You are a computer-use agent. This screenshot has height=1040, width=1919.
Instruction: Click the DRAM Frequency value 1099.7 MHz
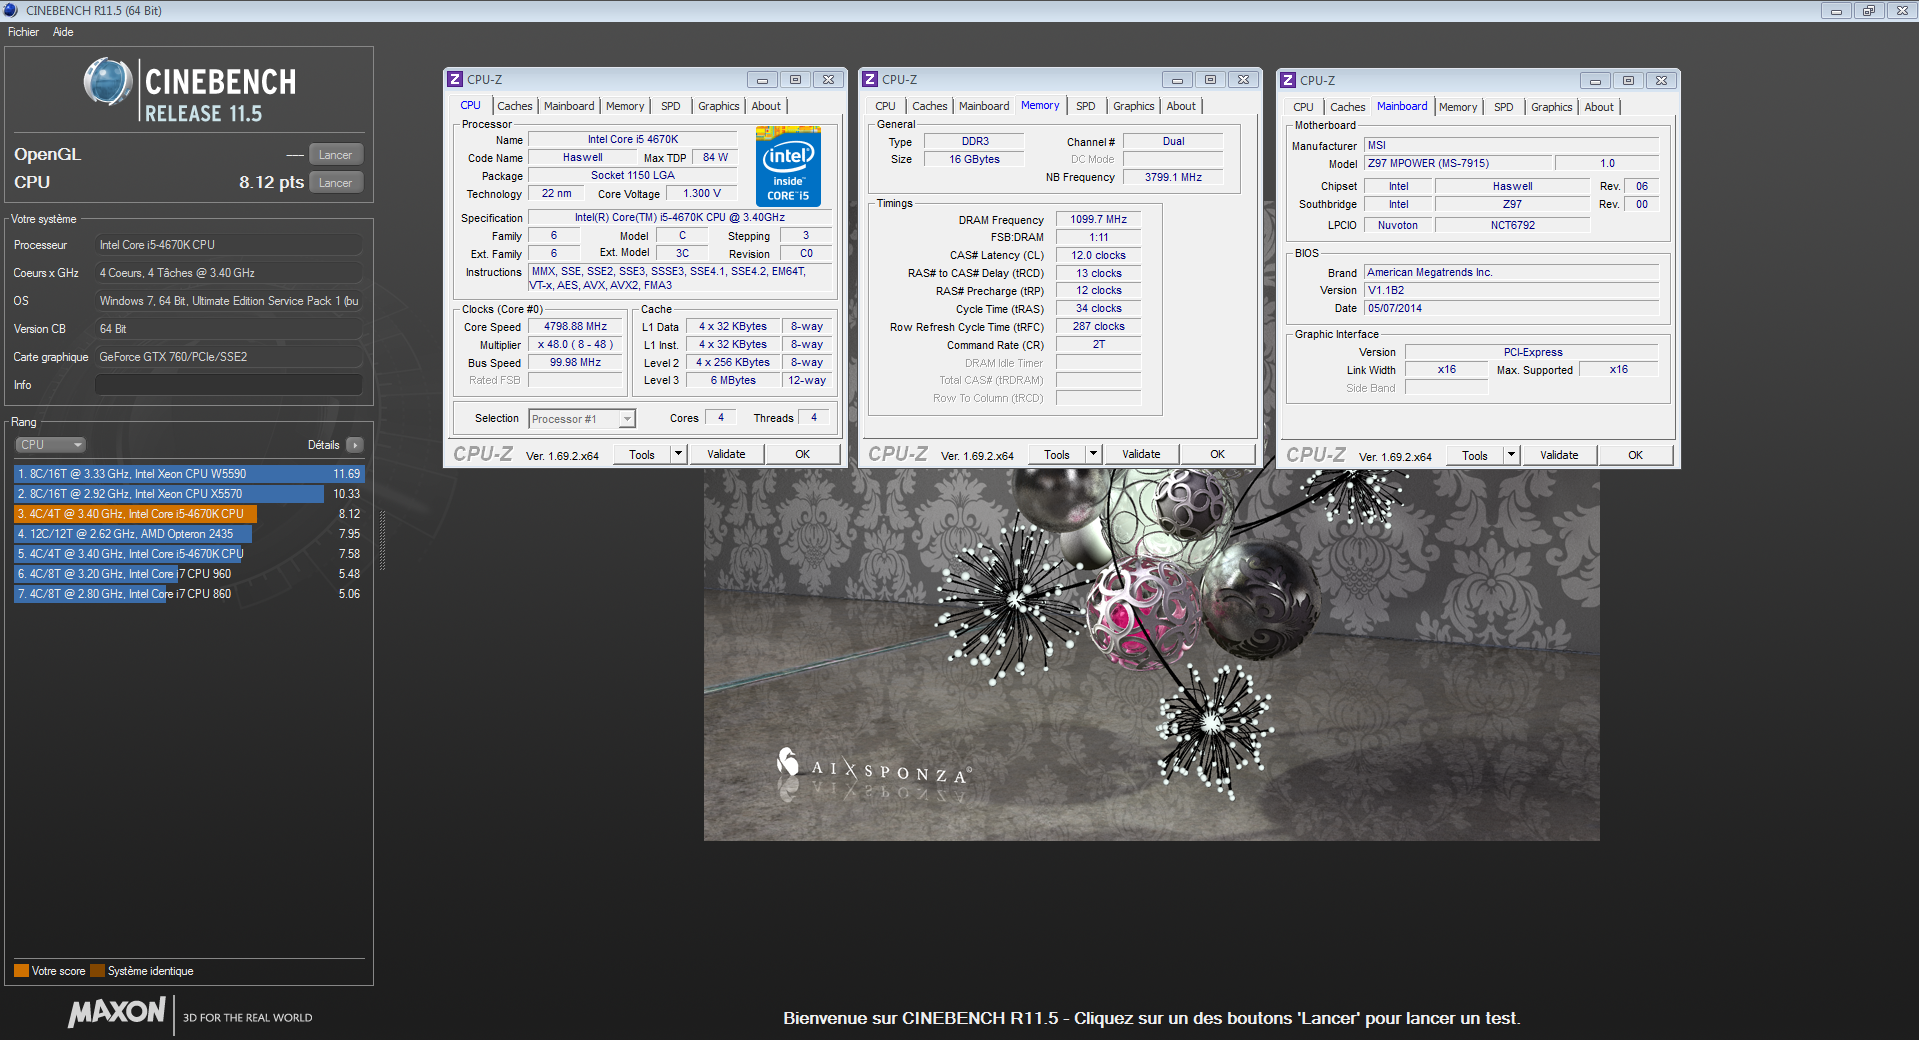pos(1098,220)
